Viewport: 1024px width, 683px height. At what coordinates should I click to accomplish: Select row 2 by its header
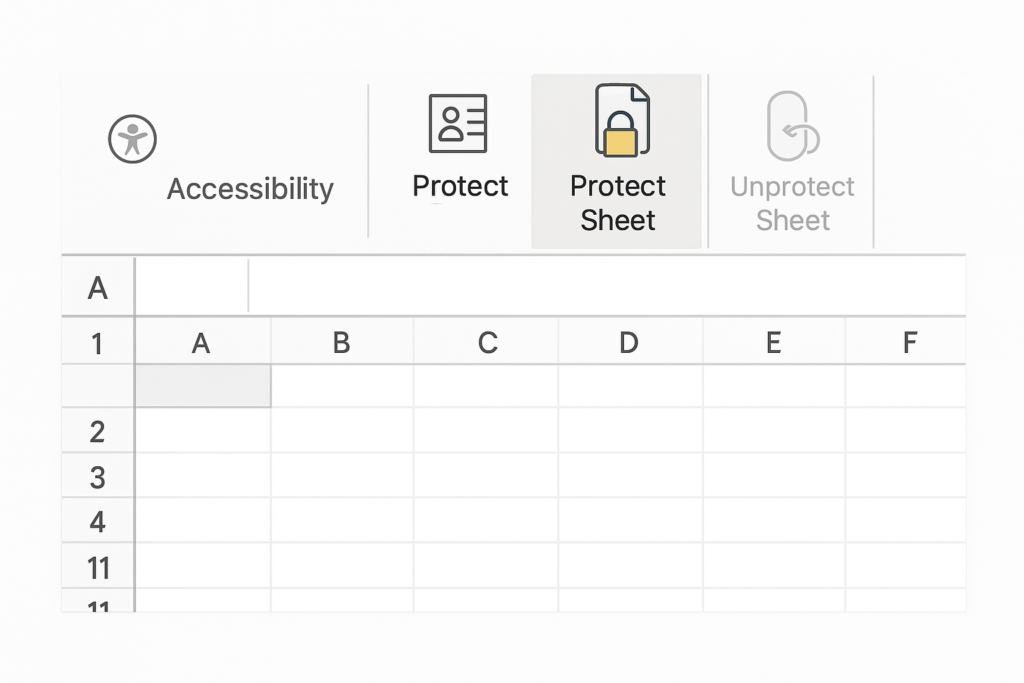(97, 432)
